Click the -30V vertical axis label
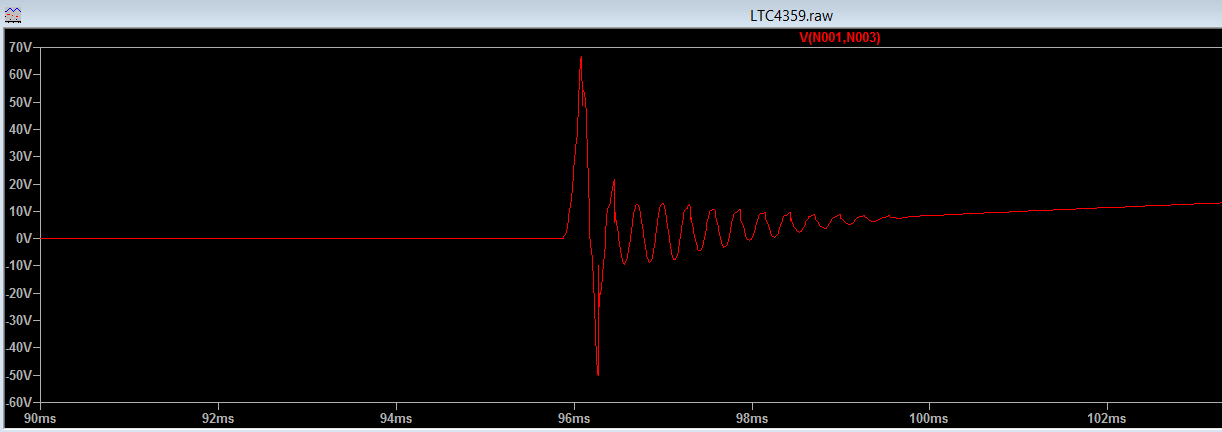 (x=20, y=321)
